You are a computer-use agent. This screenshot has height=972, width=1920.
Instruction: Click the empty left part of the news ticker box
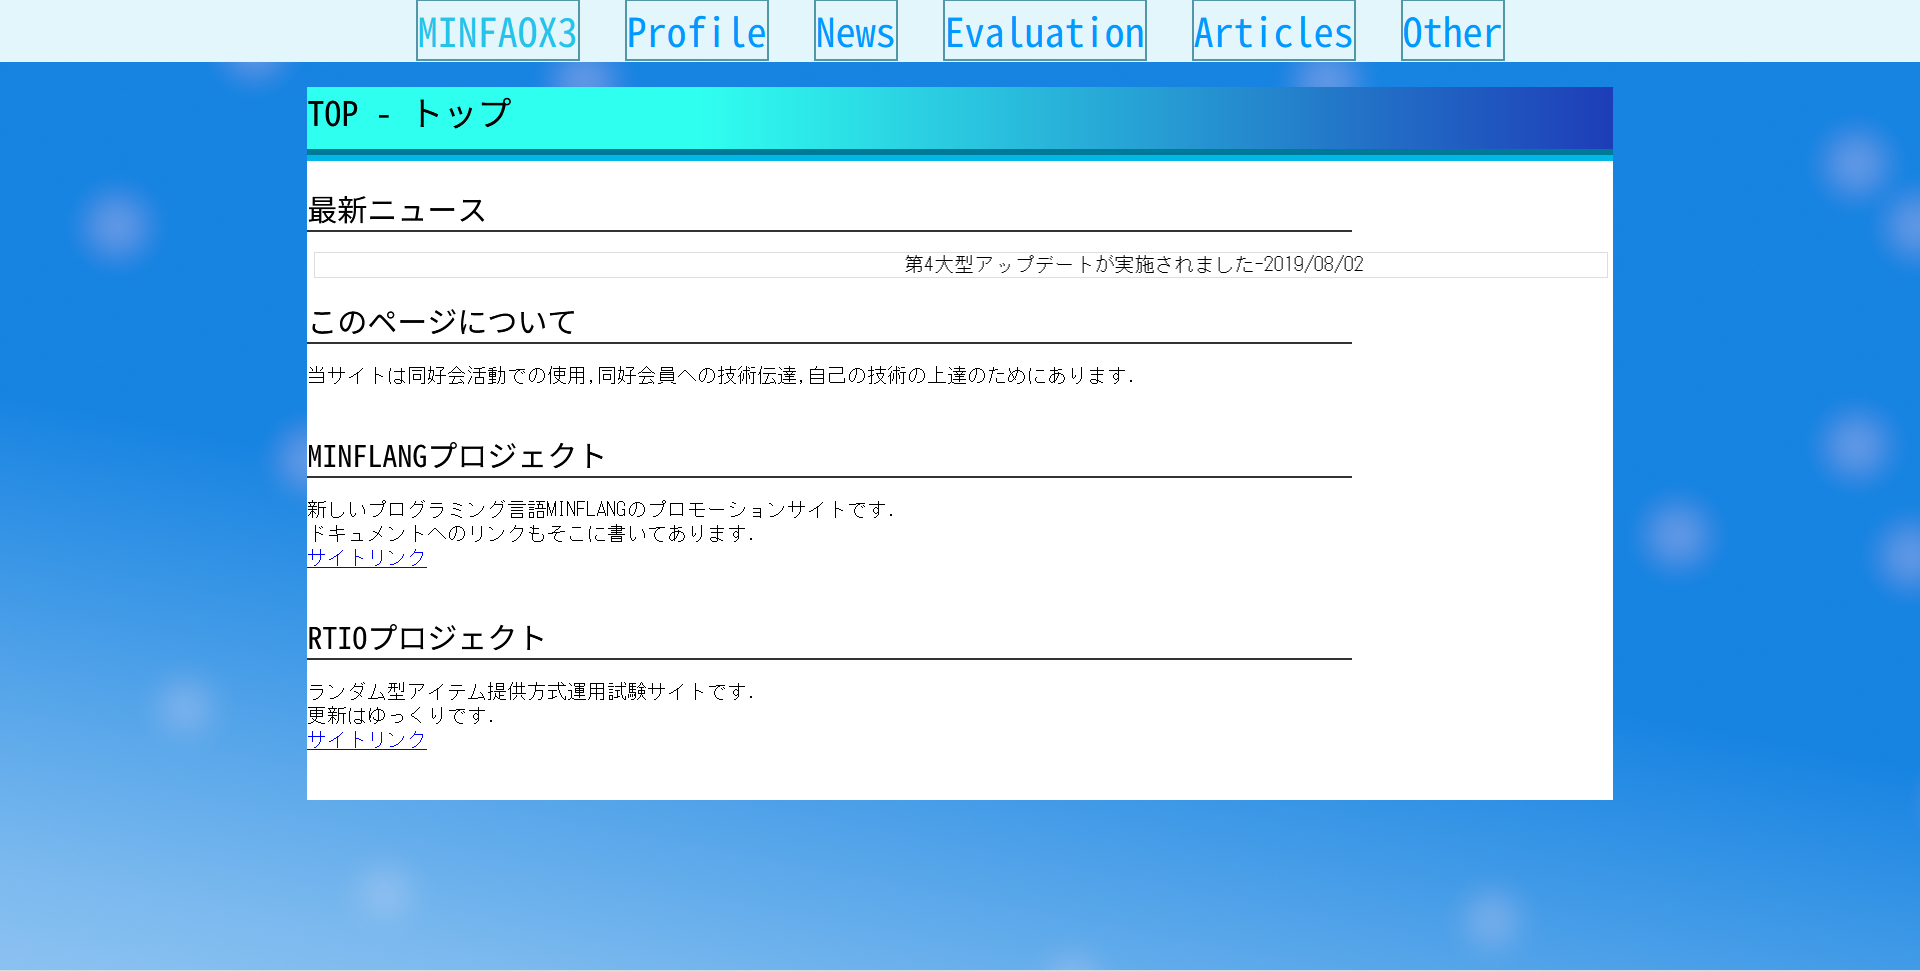tap(550, 265)
